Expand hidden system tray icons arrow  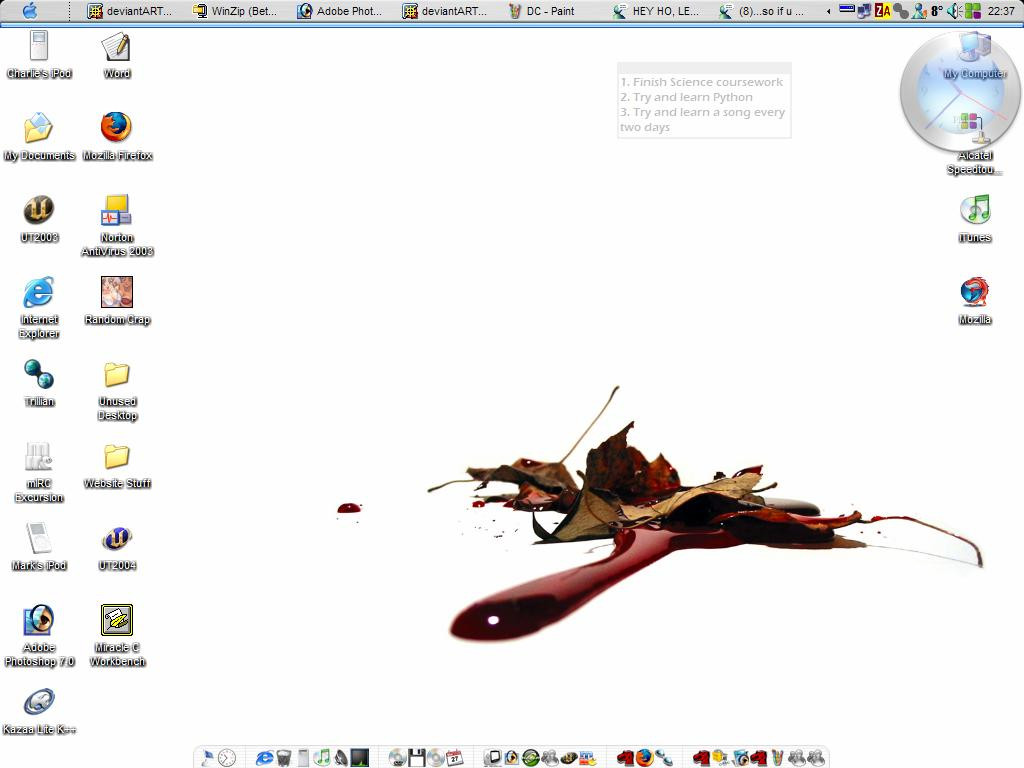[x=828, y=11]
